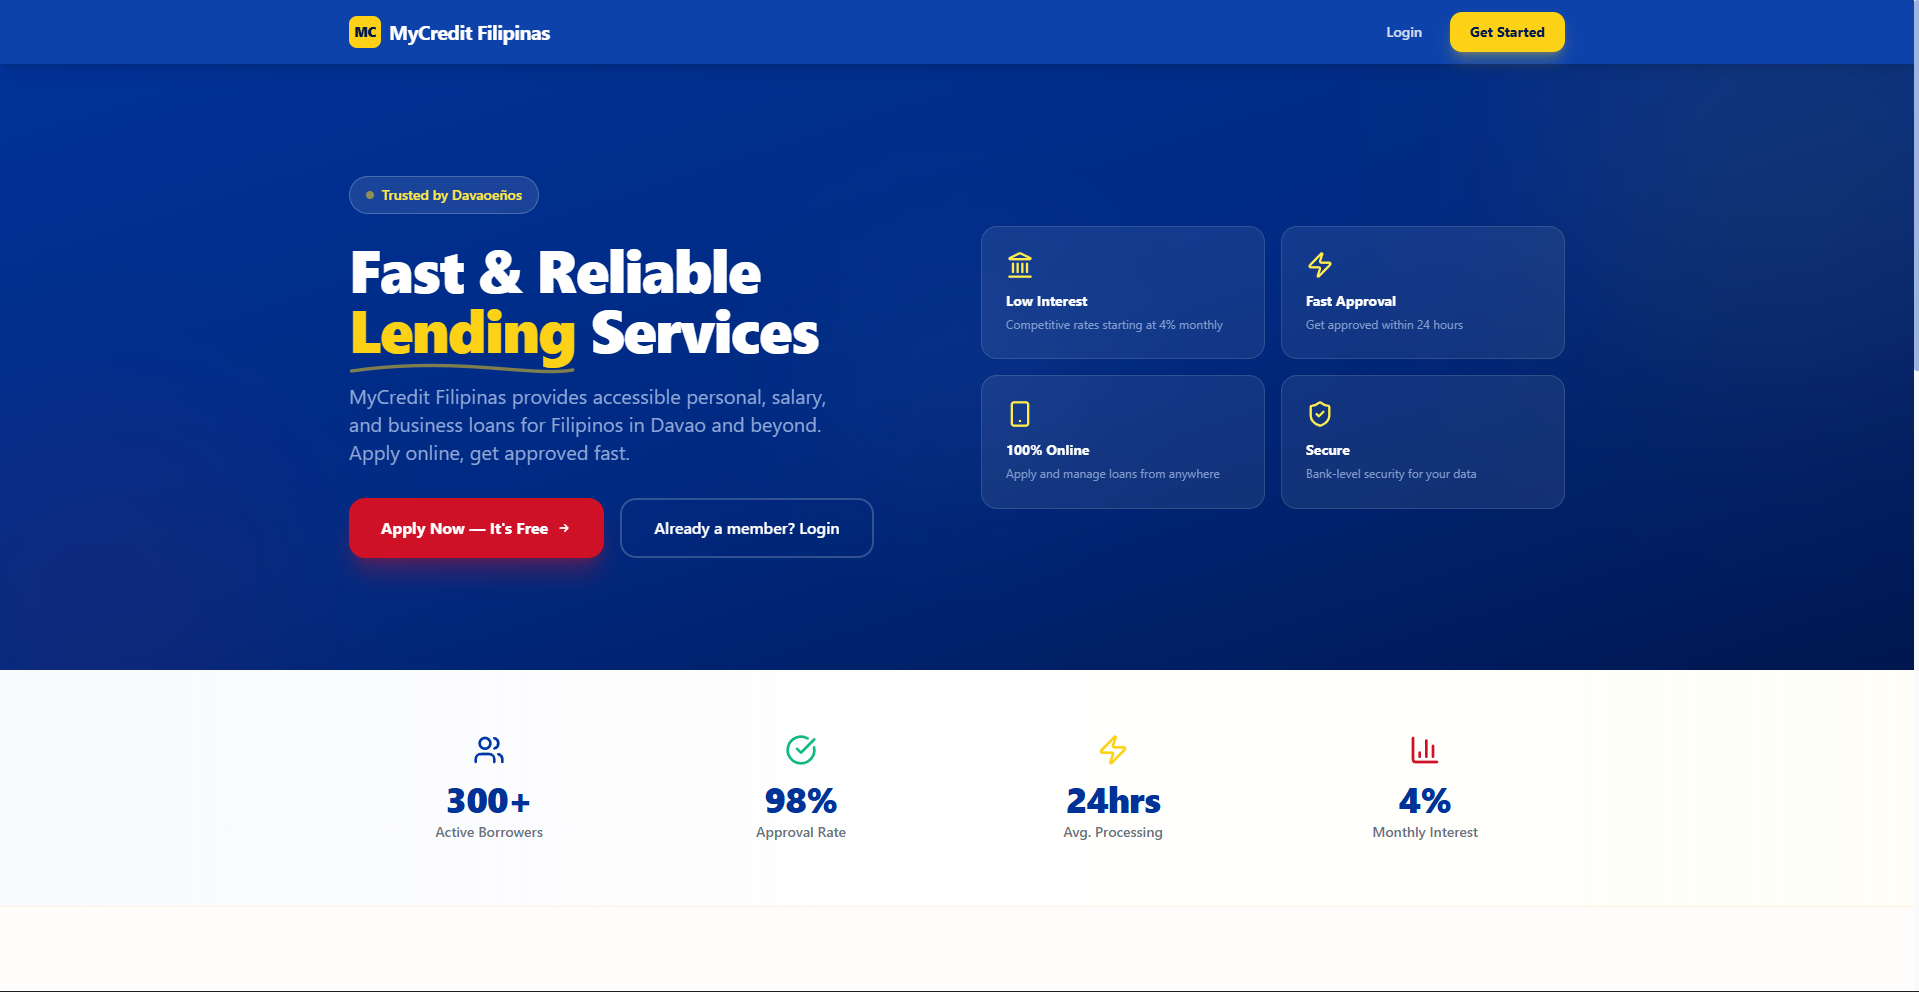Click the checkmark icon above Approval Rate
This screenshot has width=1919, height=992.
coord(801,750)
